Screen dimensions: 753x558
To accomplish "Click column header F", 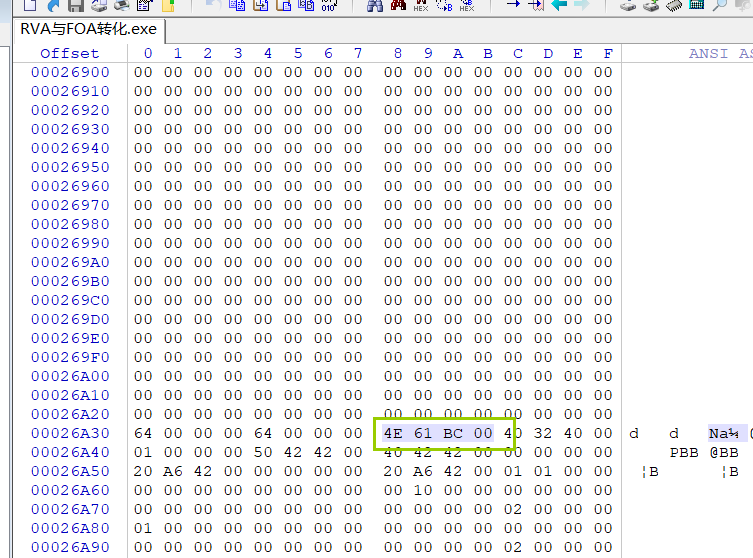I will (608, 53).
